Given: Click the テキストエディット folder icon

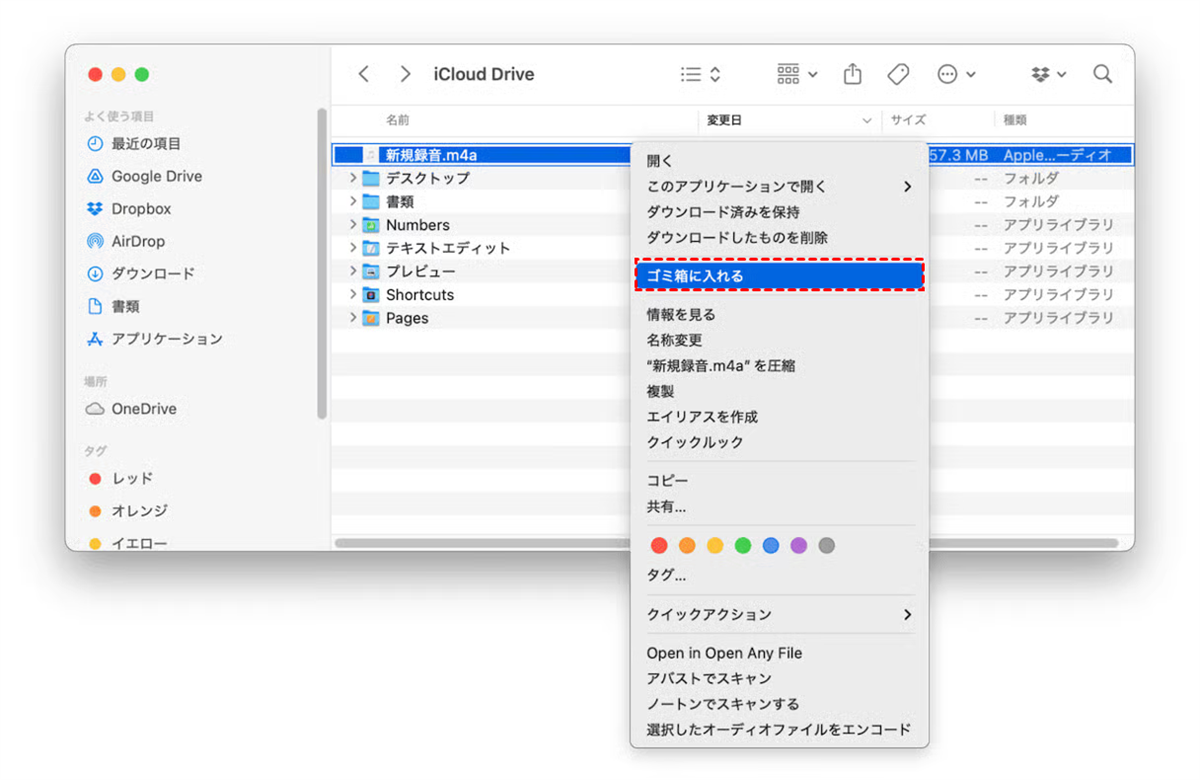Looking at the screenshot, I should [371, 248].
